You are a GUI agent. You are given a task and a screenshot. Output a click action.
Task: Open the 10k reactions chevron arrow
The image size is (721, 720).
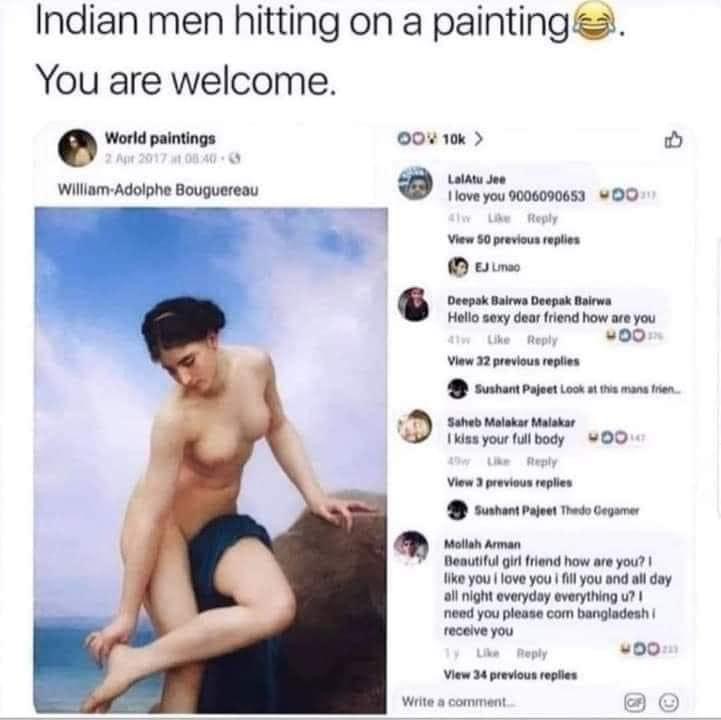[479, 138]
